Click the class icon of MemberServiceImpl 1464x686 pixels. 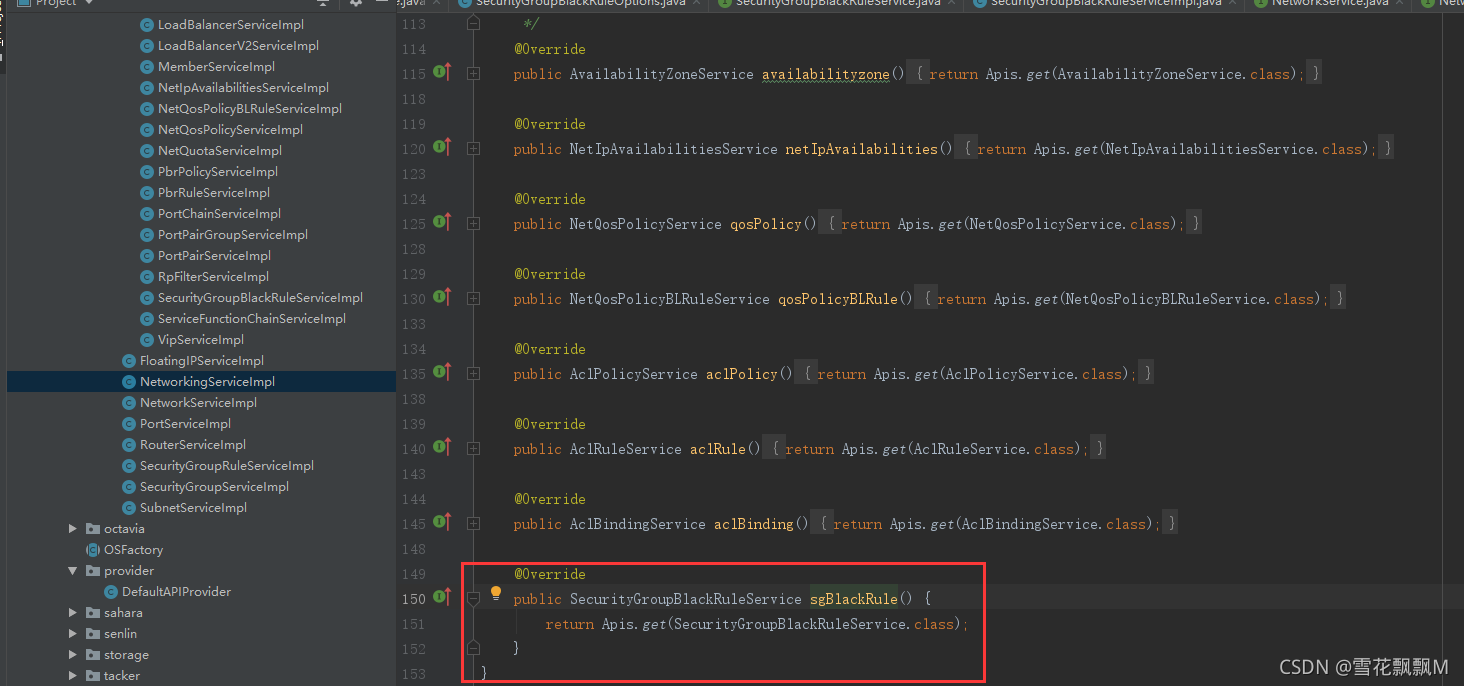(x=147, y=67)
